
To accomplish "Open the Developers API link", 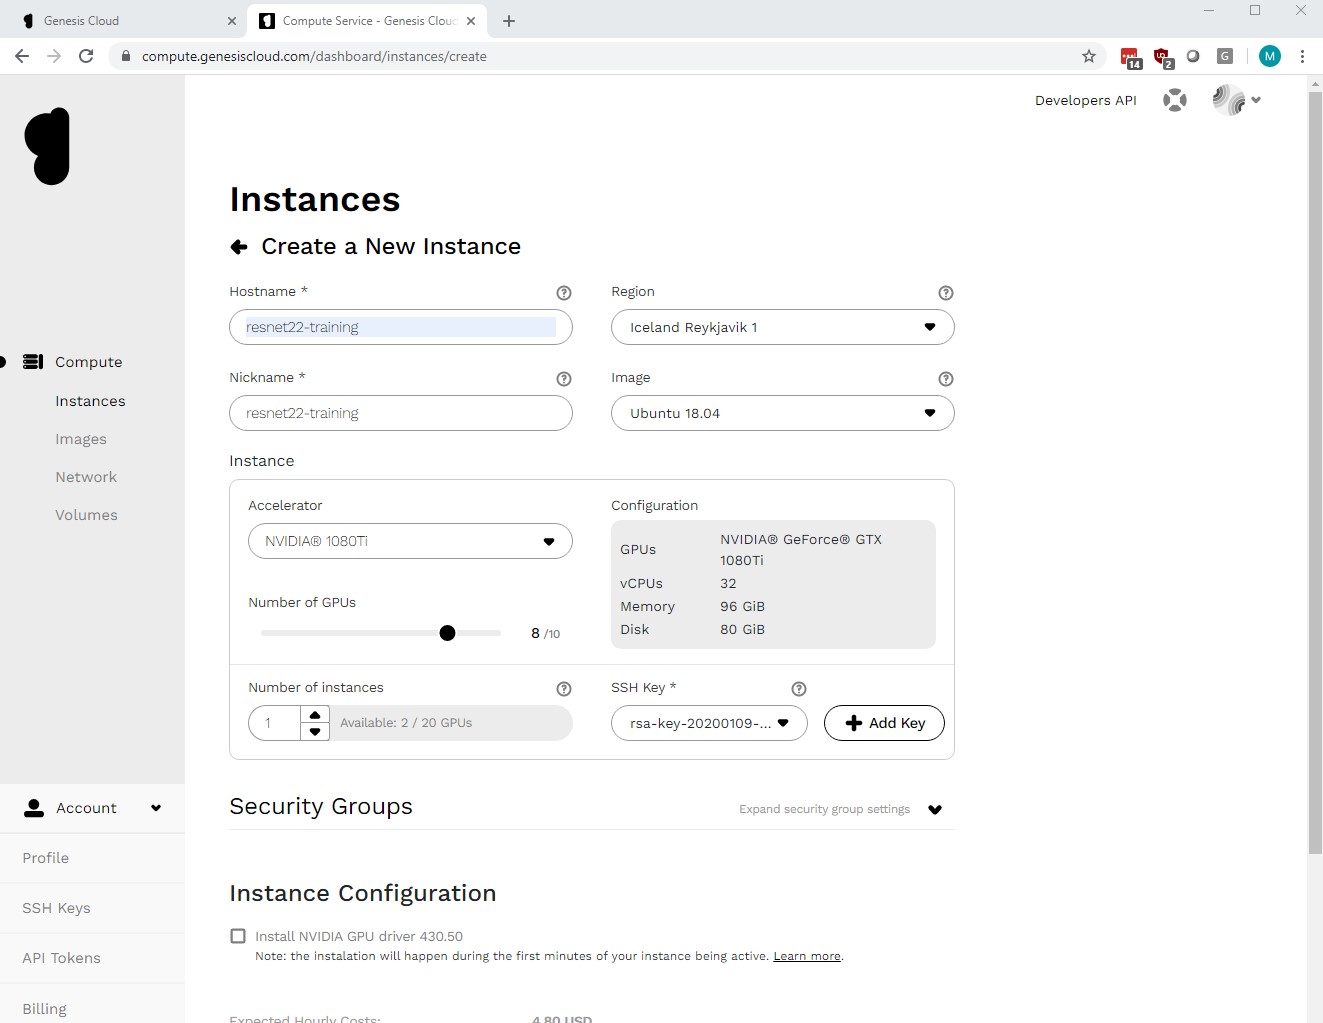I will [1085, 100].
